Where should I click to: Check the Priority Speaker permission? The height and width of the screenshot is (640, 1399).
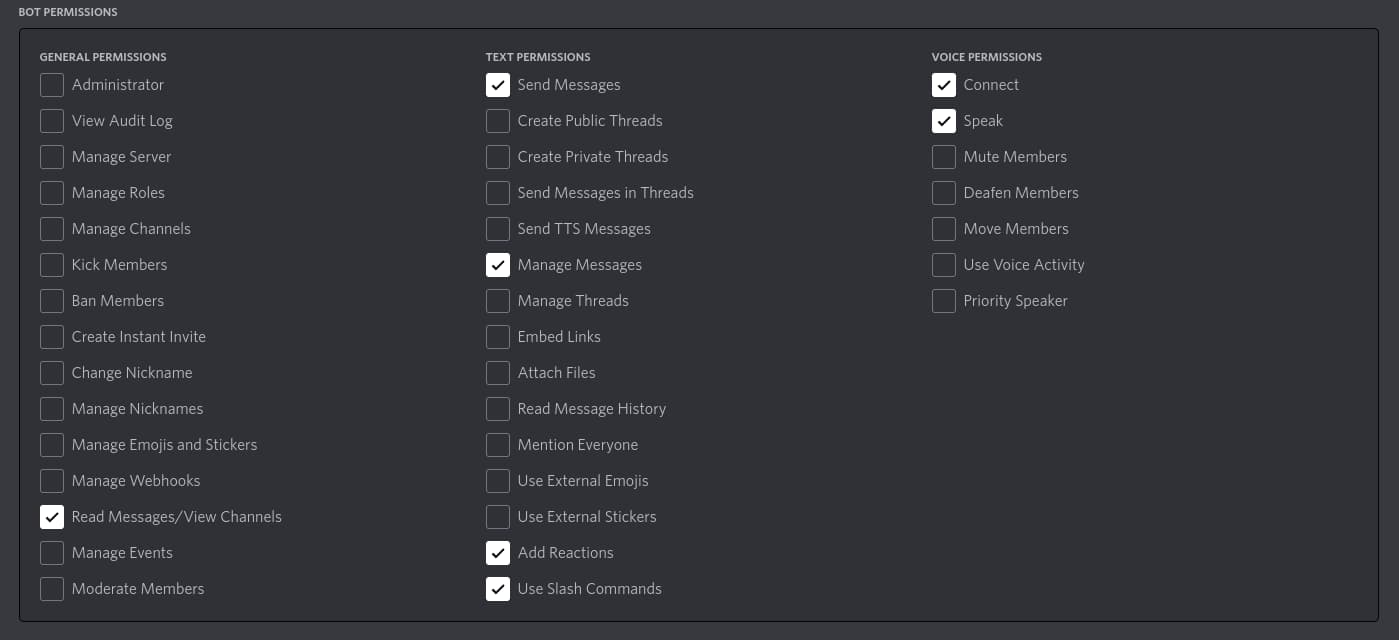944,301
